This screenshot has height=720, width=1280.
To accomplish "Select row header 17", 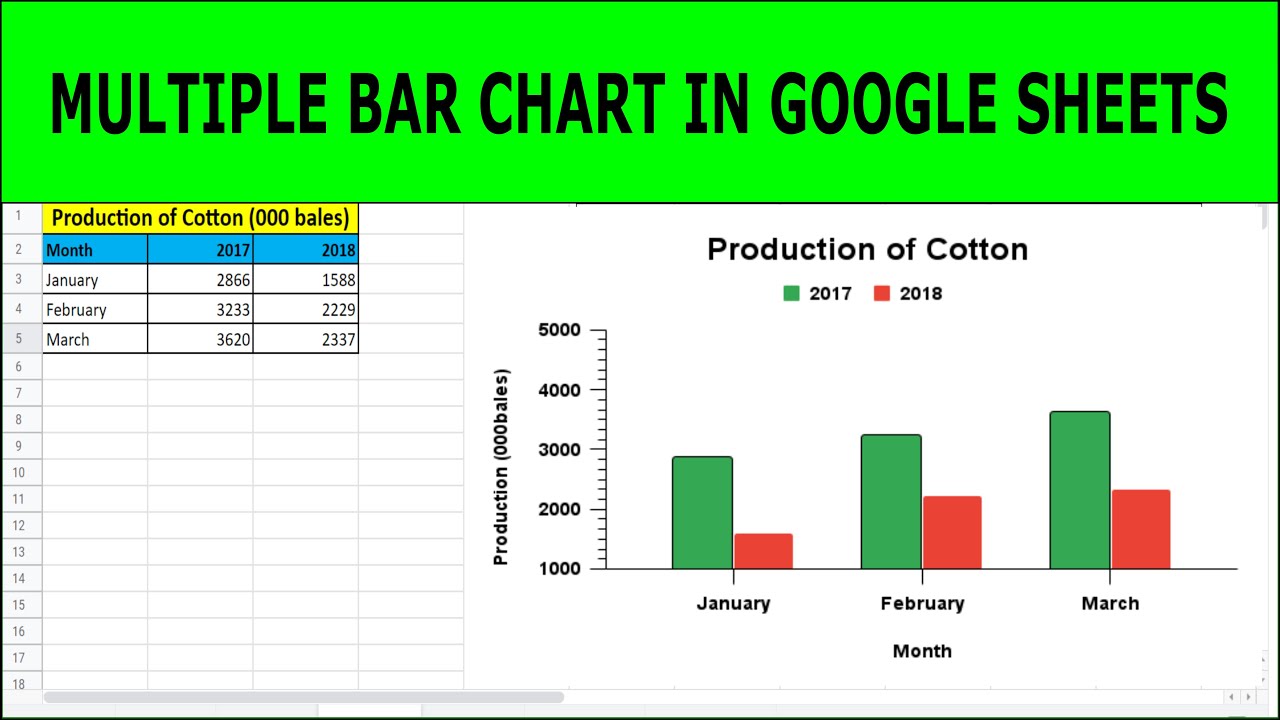I will (21, 658).
